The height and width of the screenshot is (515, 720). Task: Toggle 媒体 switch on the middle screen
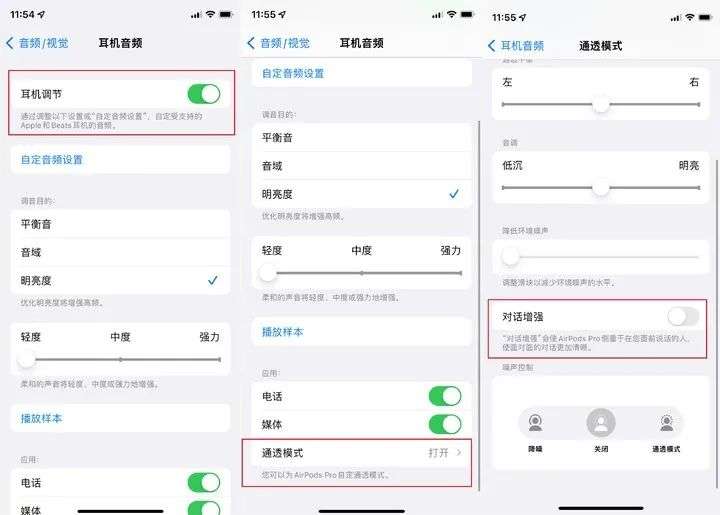[x=445, y=425]
